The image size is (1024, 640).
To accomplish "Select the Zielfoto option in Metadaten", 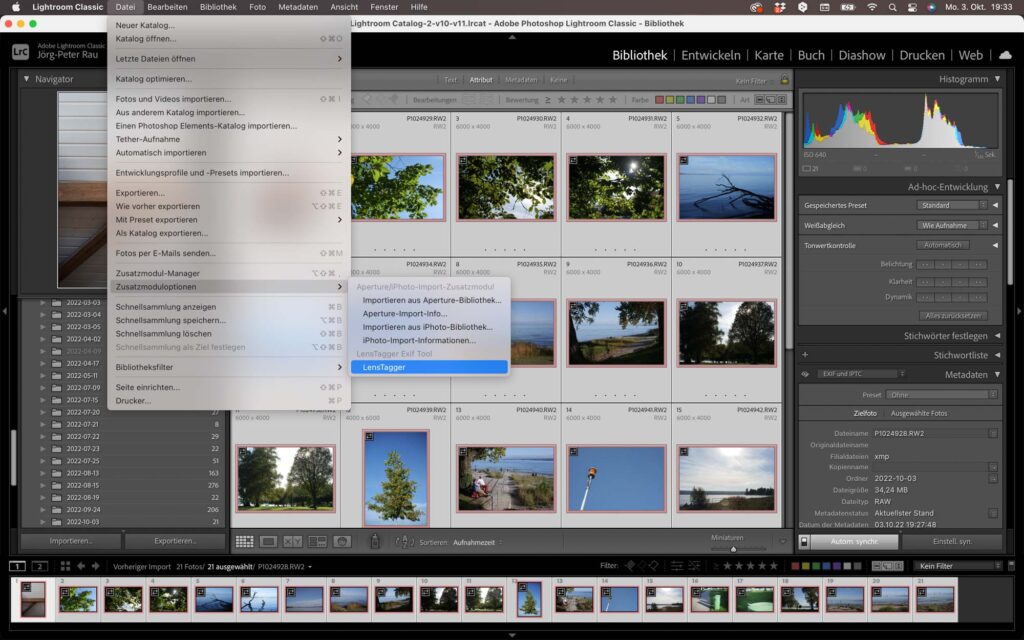I will (865, 413).
